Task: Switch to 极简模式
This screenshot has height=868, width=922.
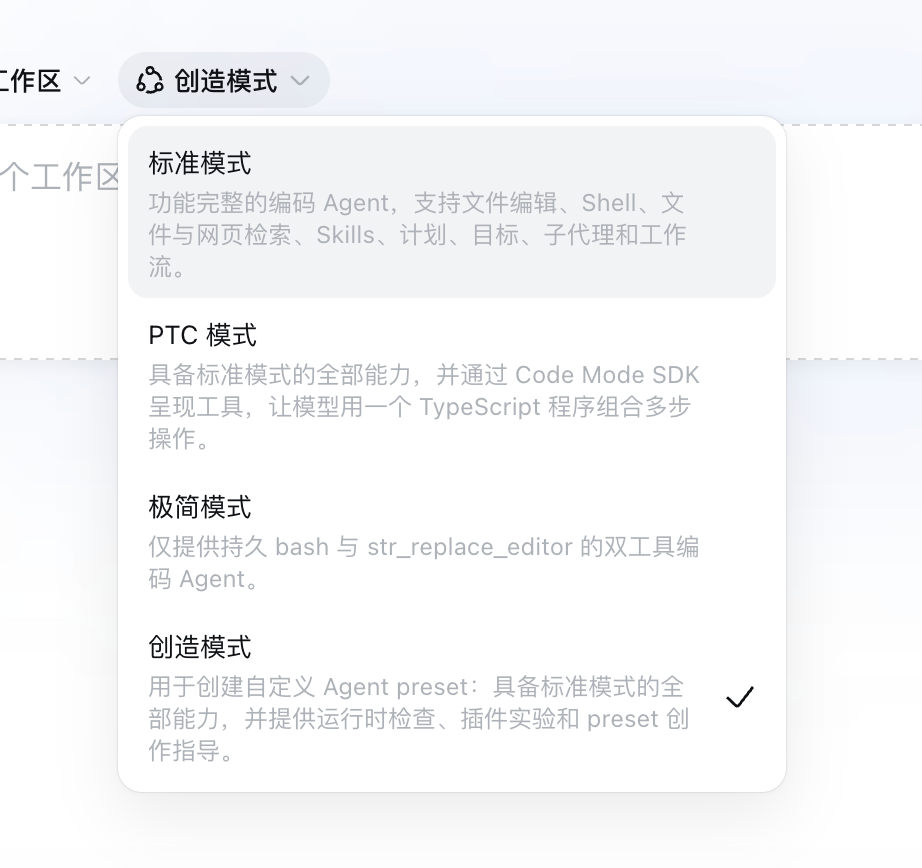Action: point(452,541)
